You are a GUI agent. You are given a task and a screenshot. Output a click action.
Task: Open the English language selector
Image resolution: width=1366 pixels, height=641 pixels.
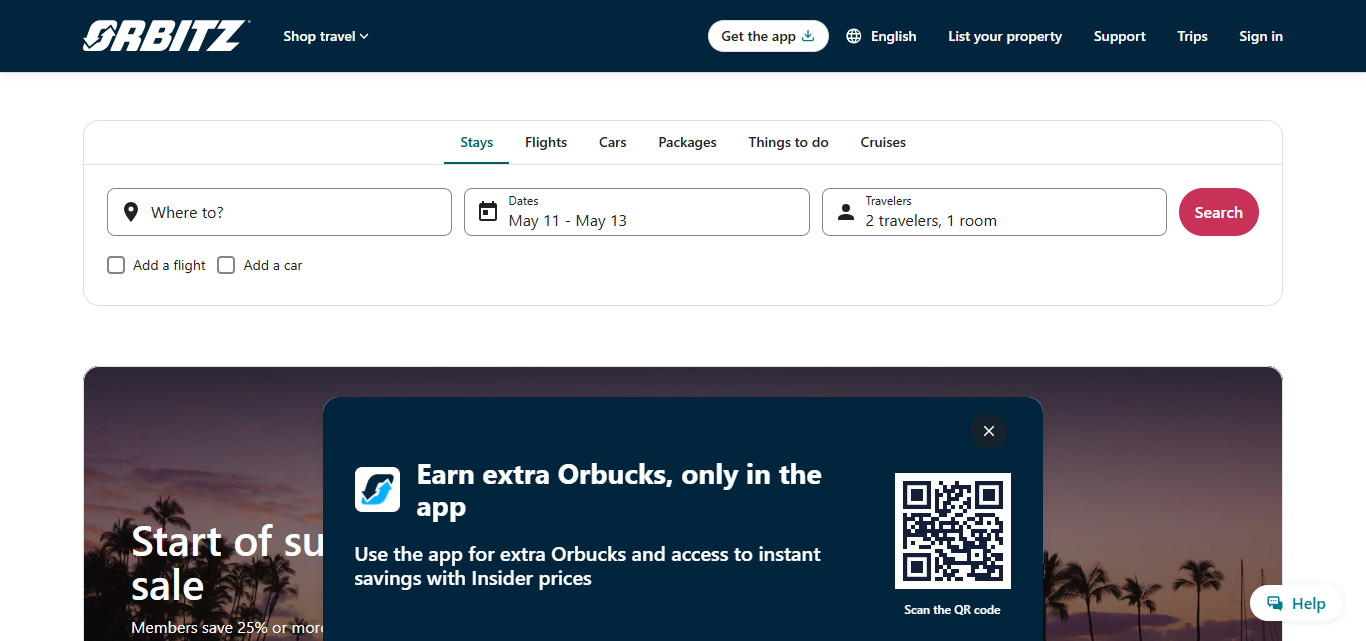point(881,36)
